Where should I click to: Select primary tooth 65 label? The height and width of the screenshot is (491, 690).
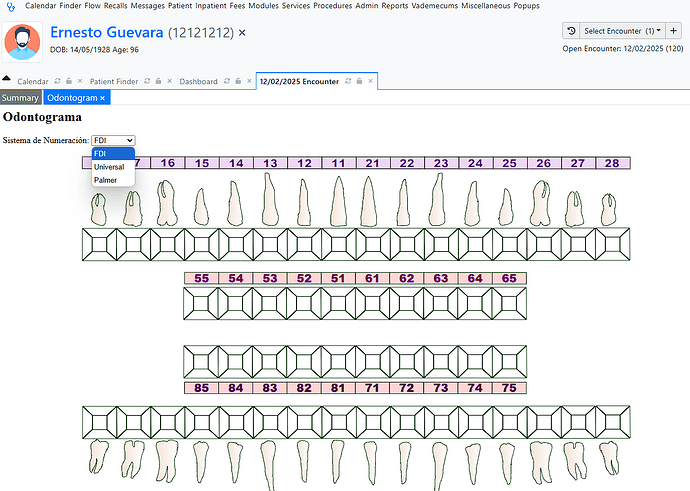[509, 278]
